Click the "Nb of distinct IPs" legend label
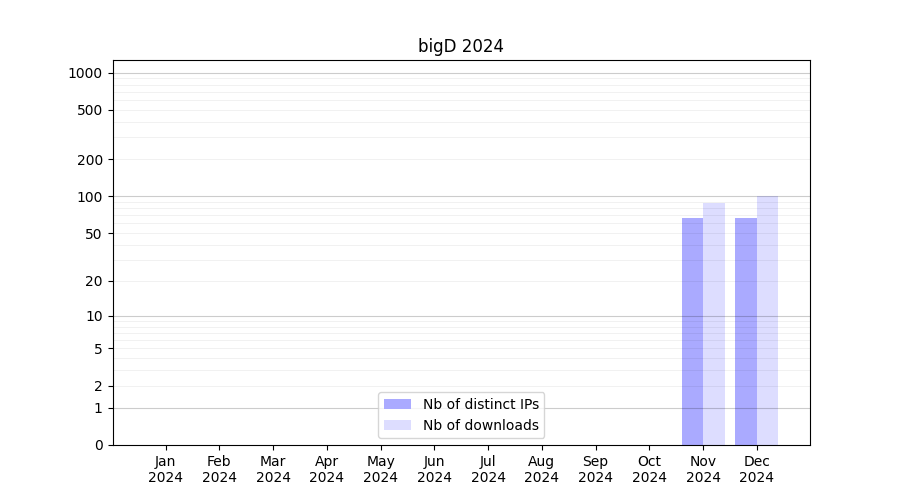Viewport: 900px width, 500px height. [481, 404]
